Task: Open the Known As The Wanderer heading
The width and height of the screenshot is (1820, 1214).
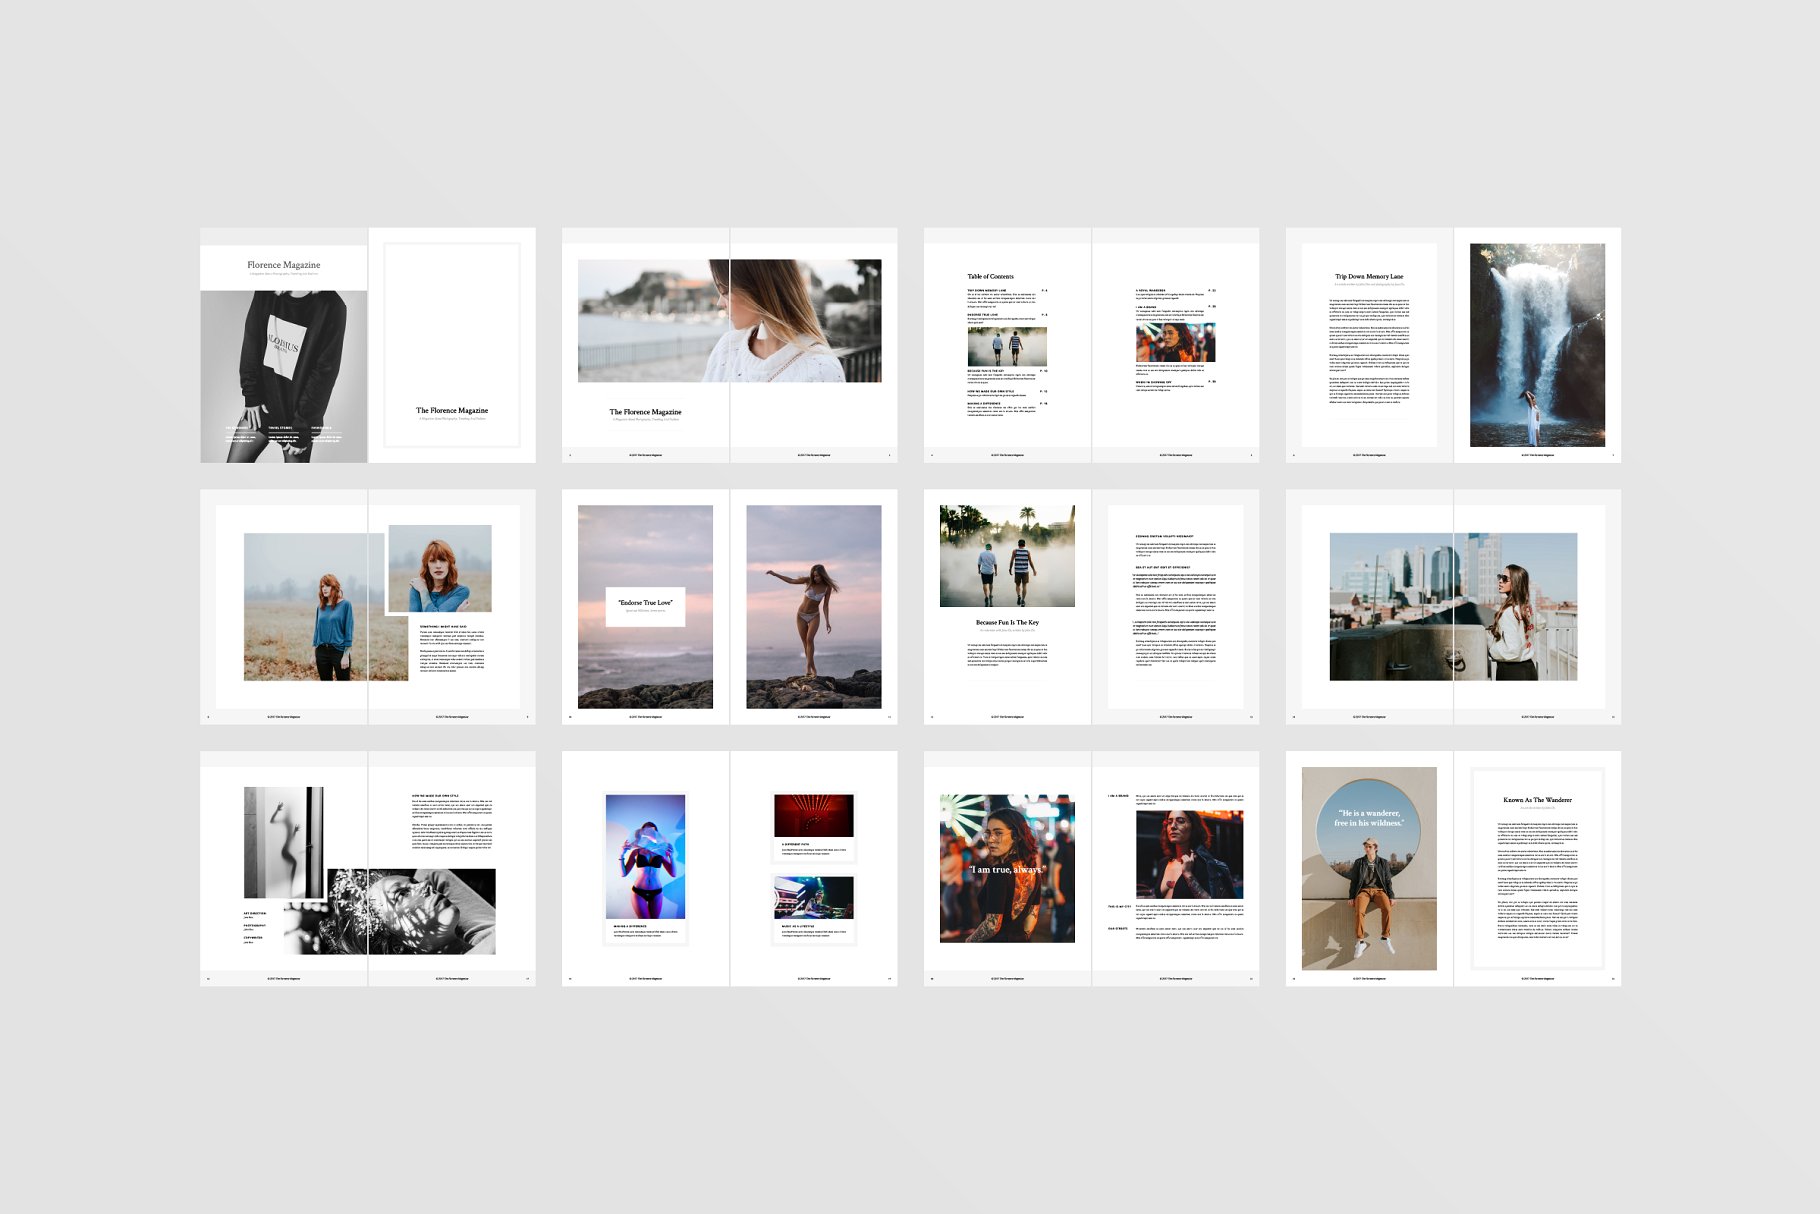Action: (x=1537, y=800)
